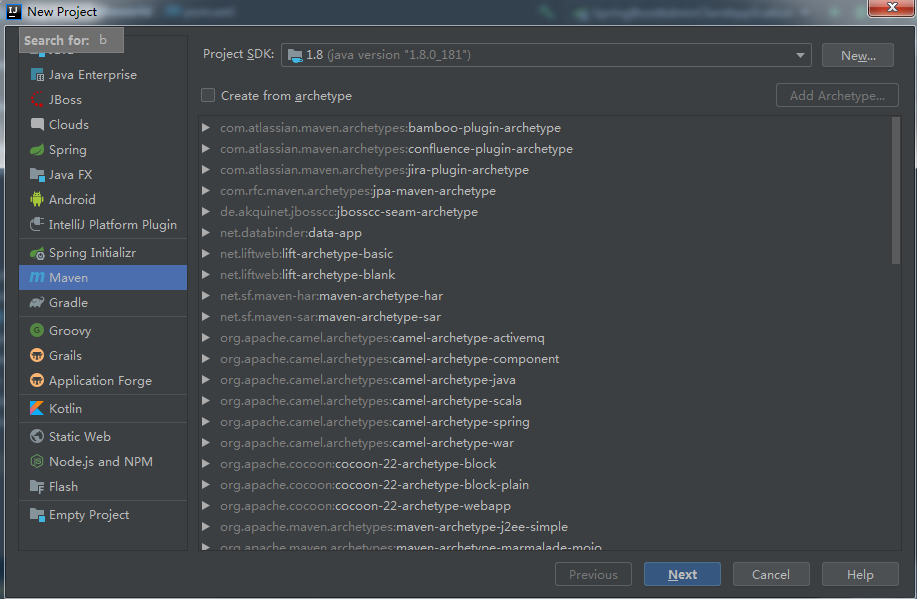Expand bamboo-plugin-archetype node
The width and height of the screenshot is (917, 599).
click(206, 128)
